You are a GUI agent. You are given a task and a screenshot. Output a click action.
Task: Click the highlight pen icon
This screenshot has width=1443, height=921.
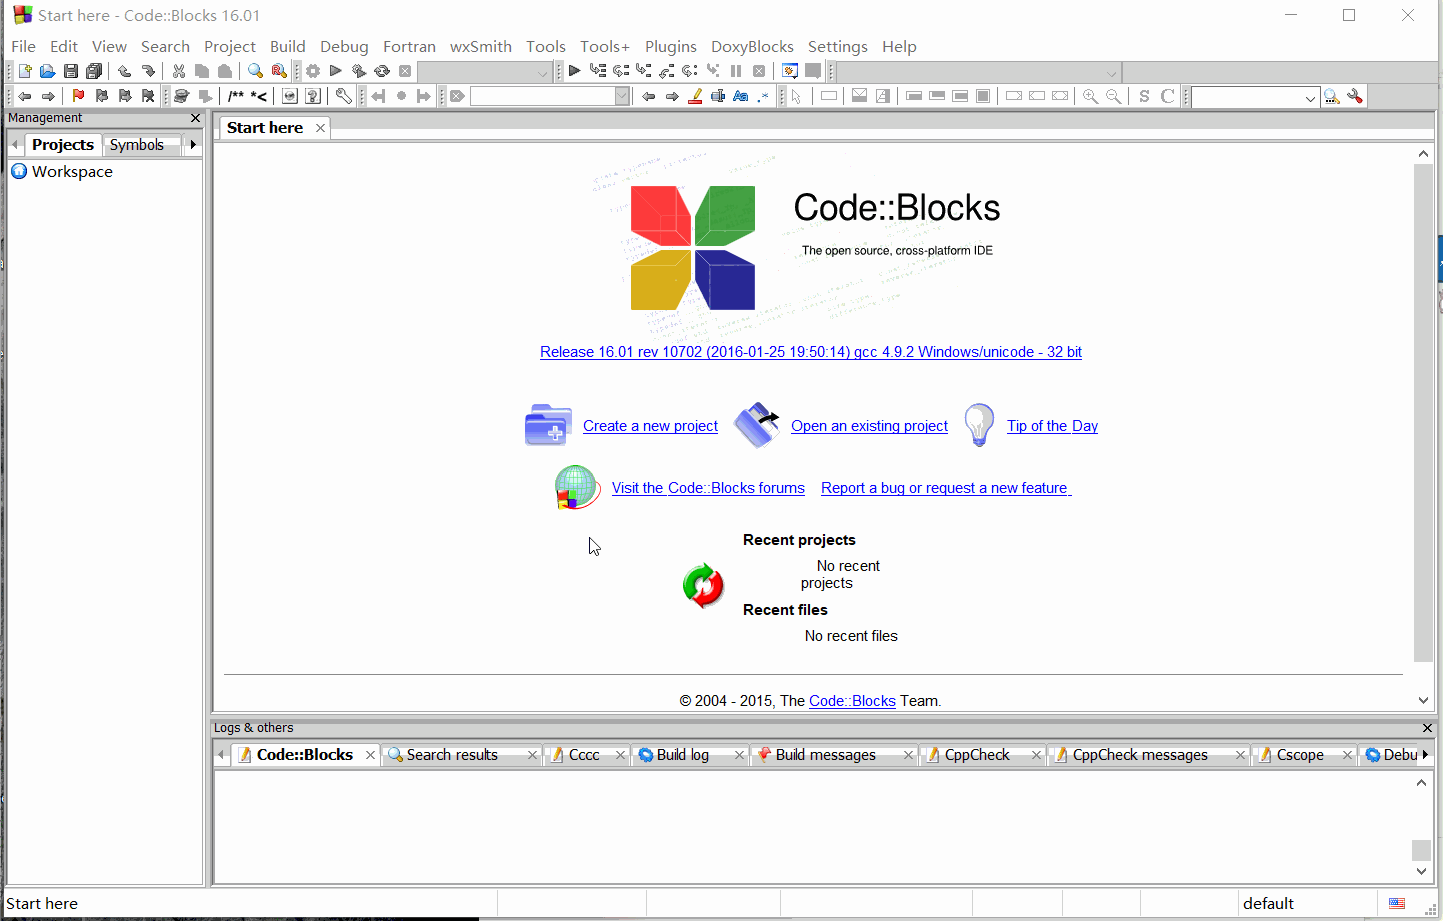pyautogui.click(x=695, y=96)
